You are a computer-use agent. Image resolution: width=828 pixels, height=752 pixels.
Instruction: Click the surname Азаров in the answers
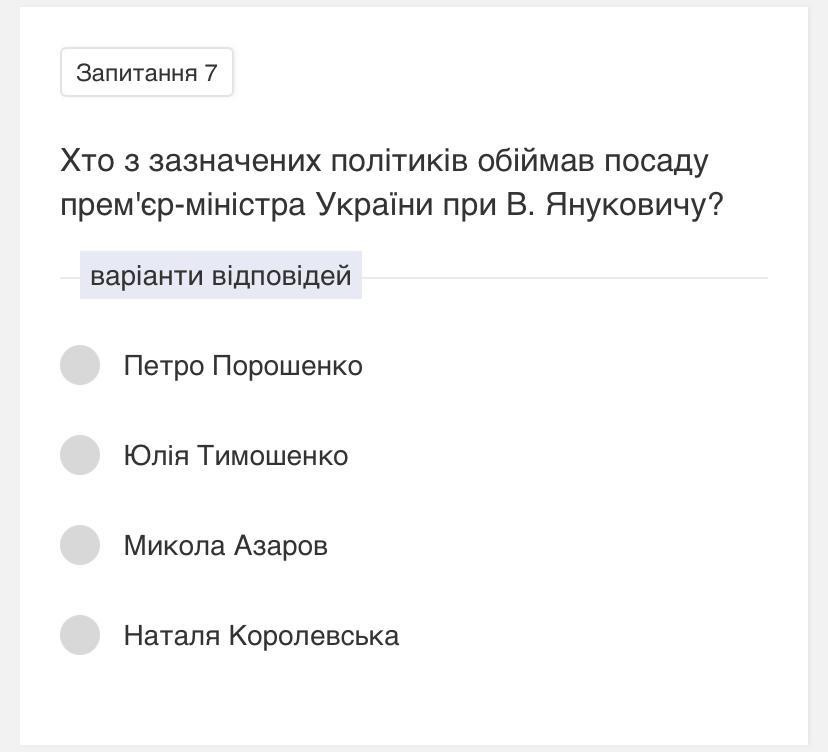click(281, 546)
